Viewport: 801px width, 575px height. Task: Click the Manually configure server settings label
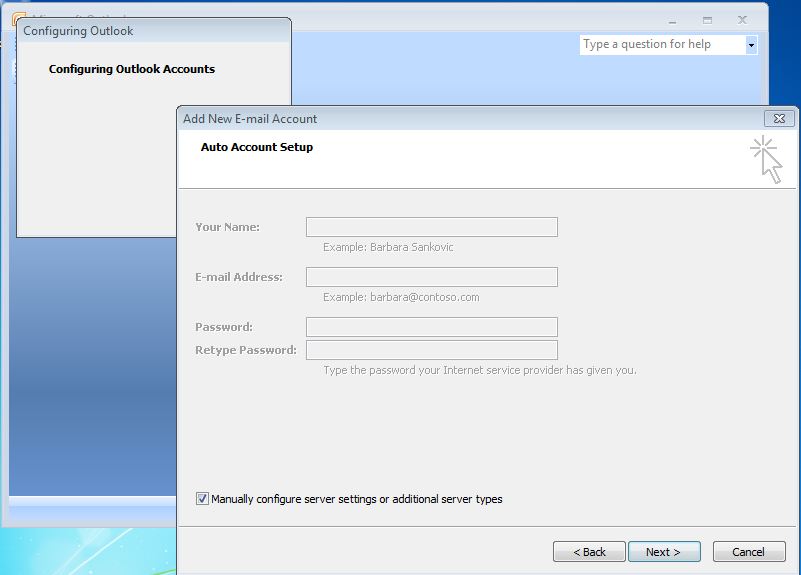tap(357, 499)
